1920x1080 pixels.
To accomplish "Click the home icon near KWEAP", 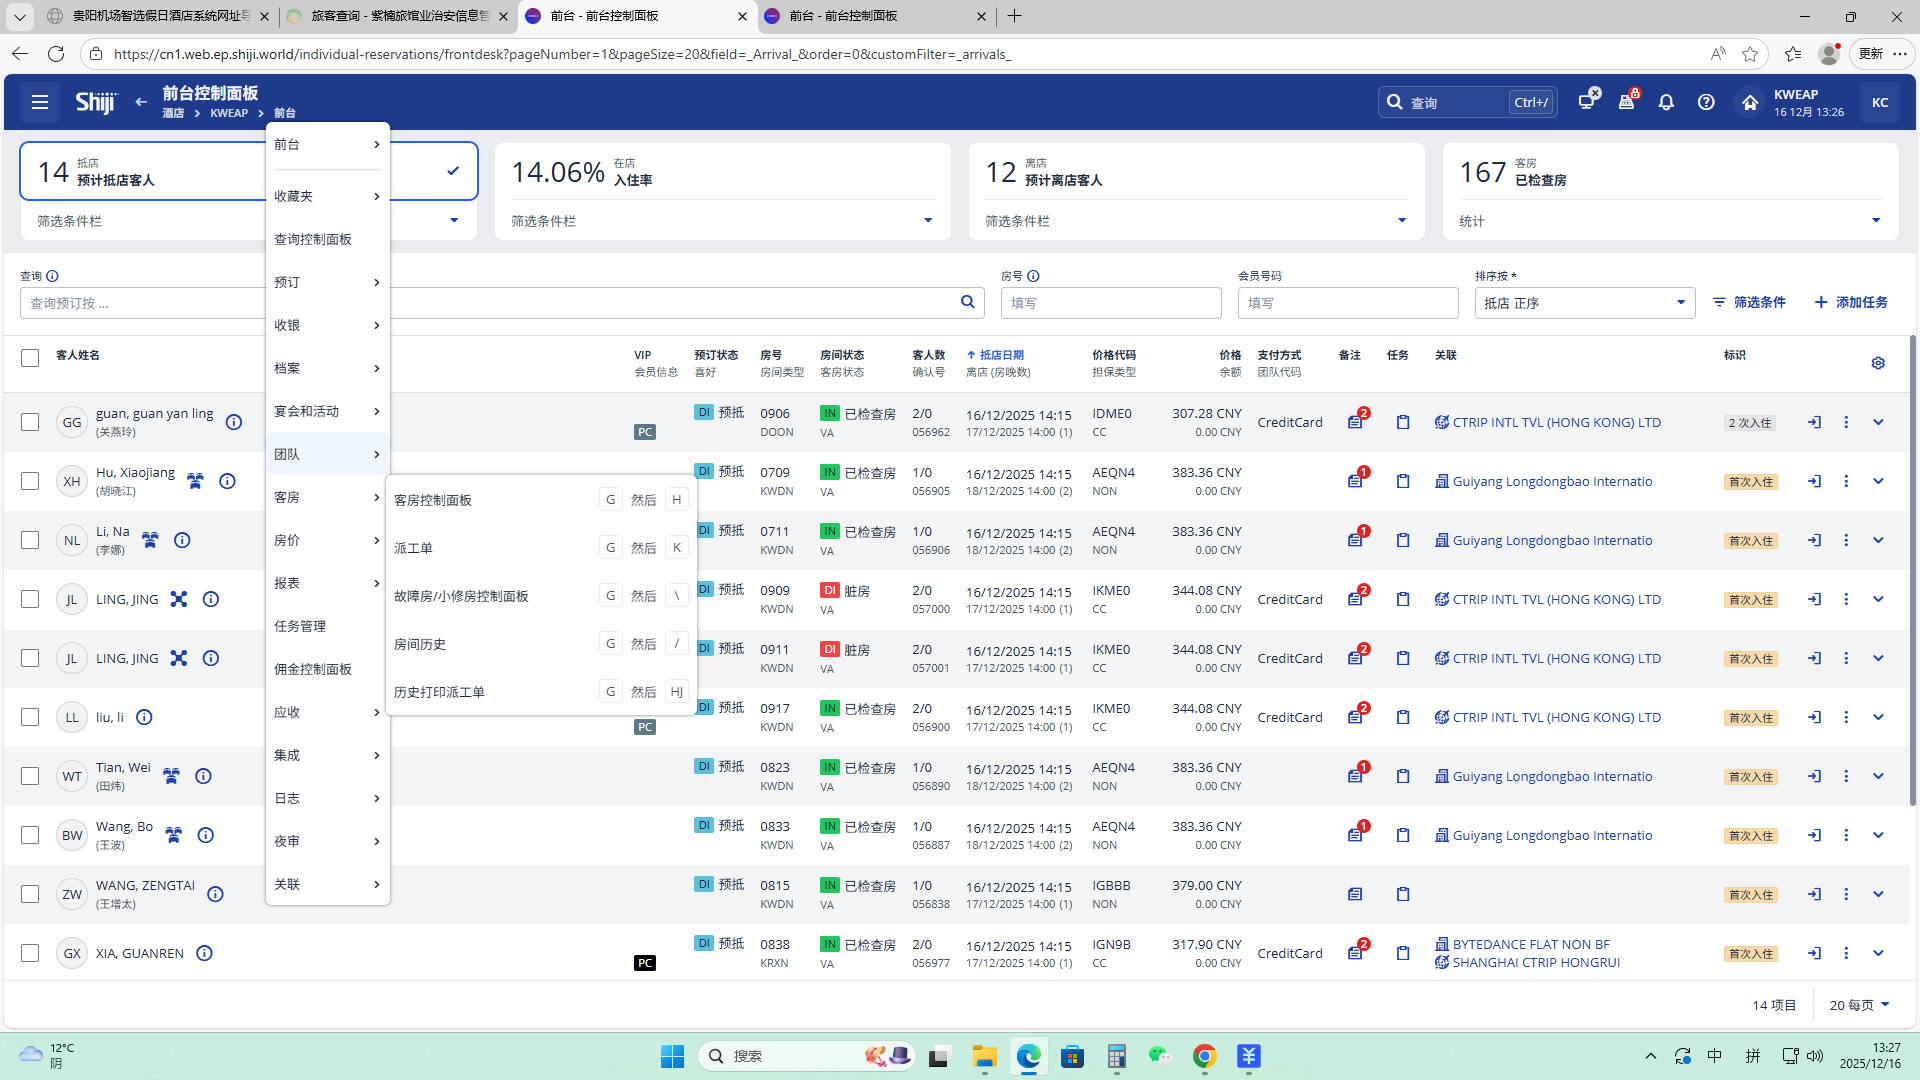I will 1749,102.
